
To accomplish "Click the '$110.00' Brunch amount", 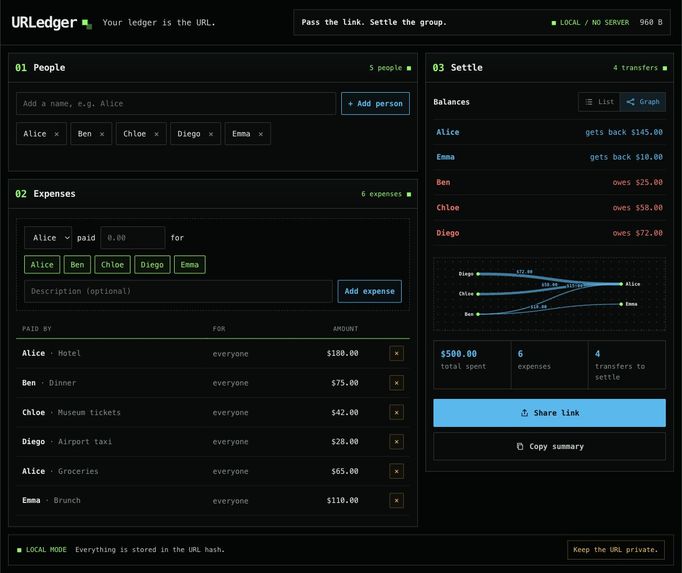I will point(342,500).
